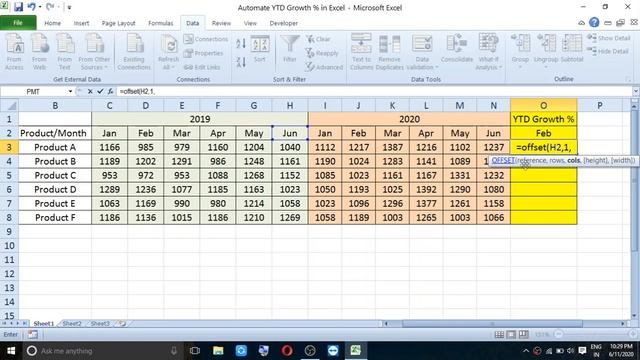Open File Explorer from taskbar
This screenshot has height=360, width=640.
[218, 351]
